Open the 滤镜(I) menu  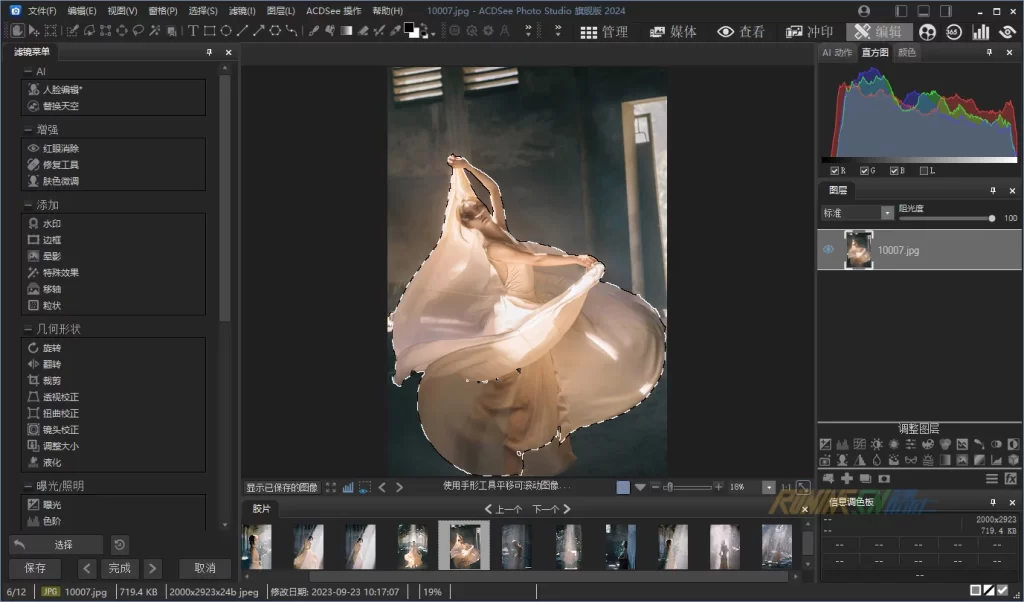(241, 10)
